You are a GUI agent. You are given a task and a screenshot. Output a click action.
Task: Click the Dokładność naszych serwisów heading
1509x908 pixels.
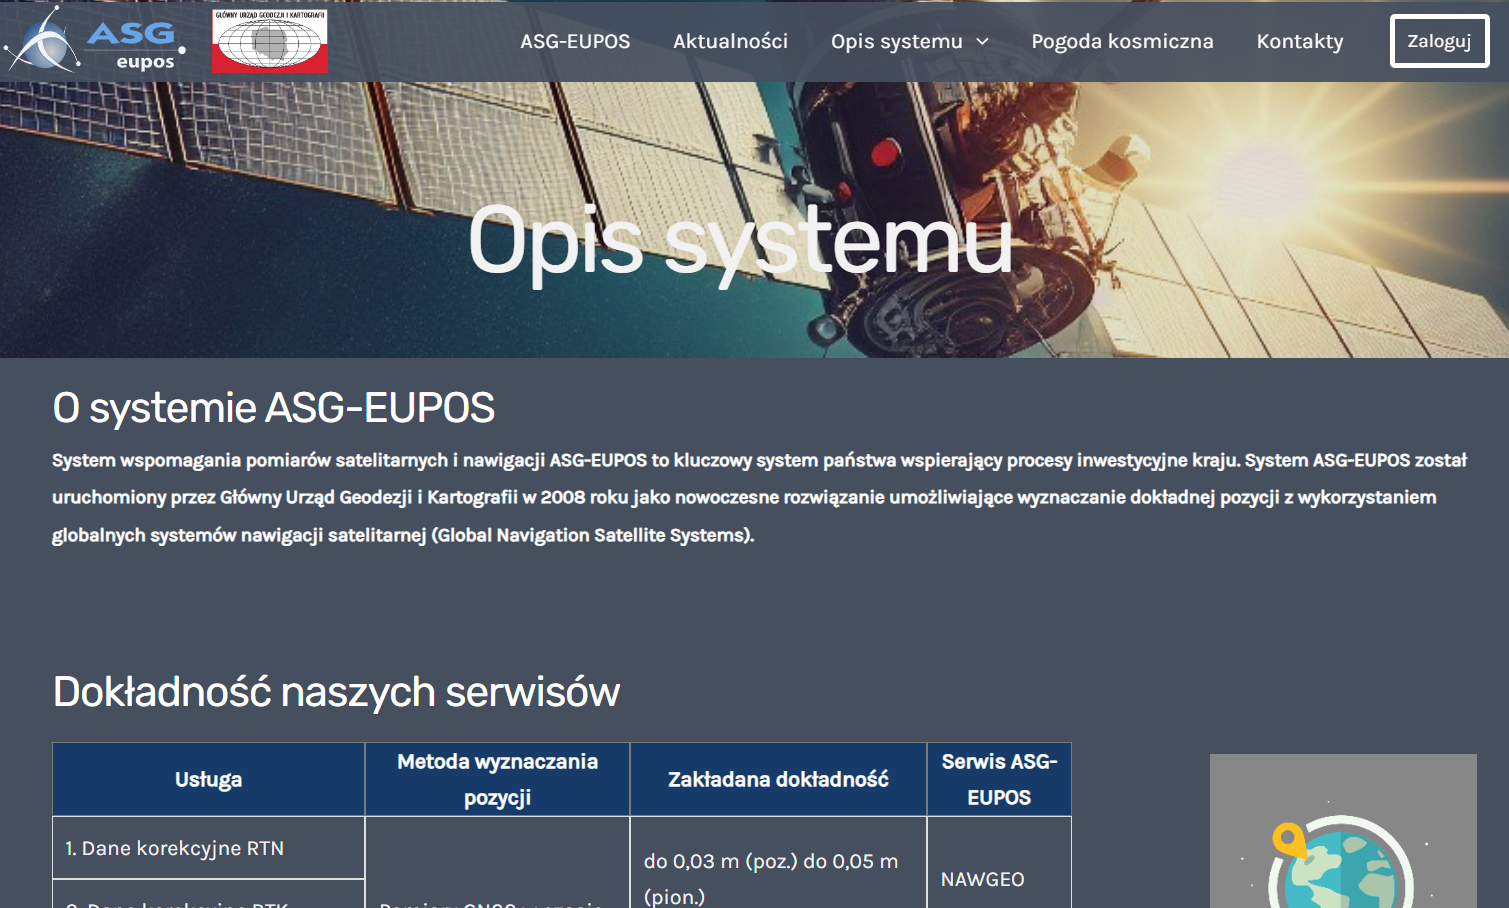click(x=336, y=692)
